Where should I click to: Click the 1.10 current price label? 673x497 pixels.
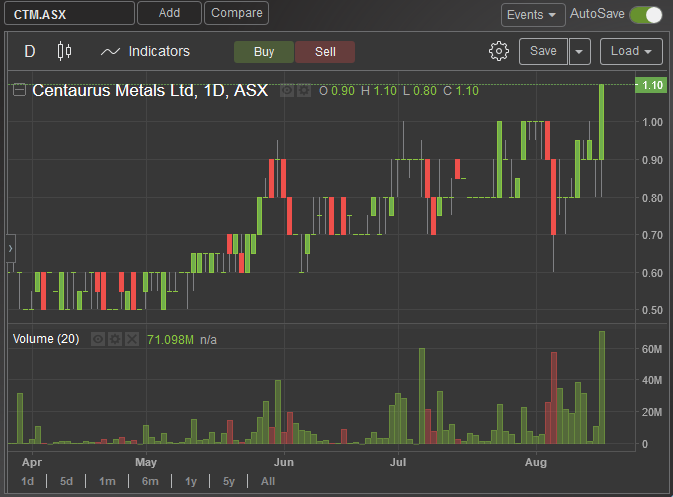(x=652, y=85)
